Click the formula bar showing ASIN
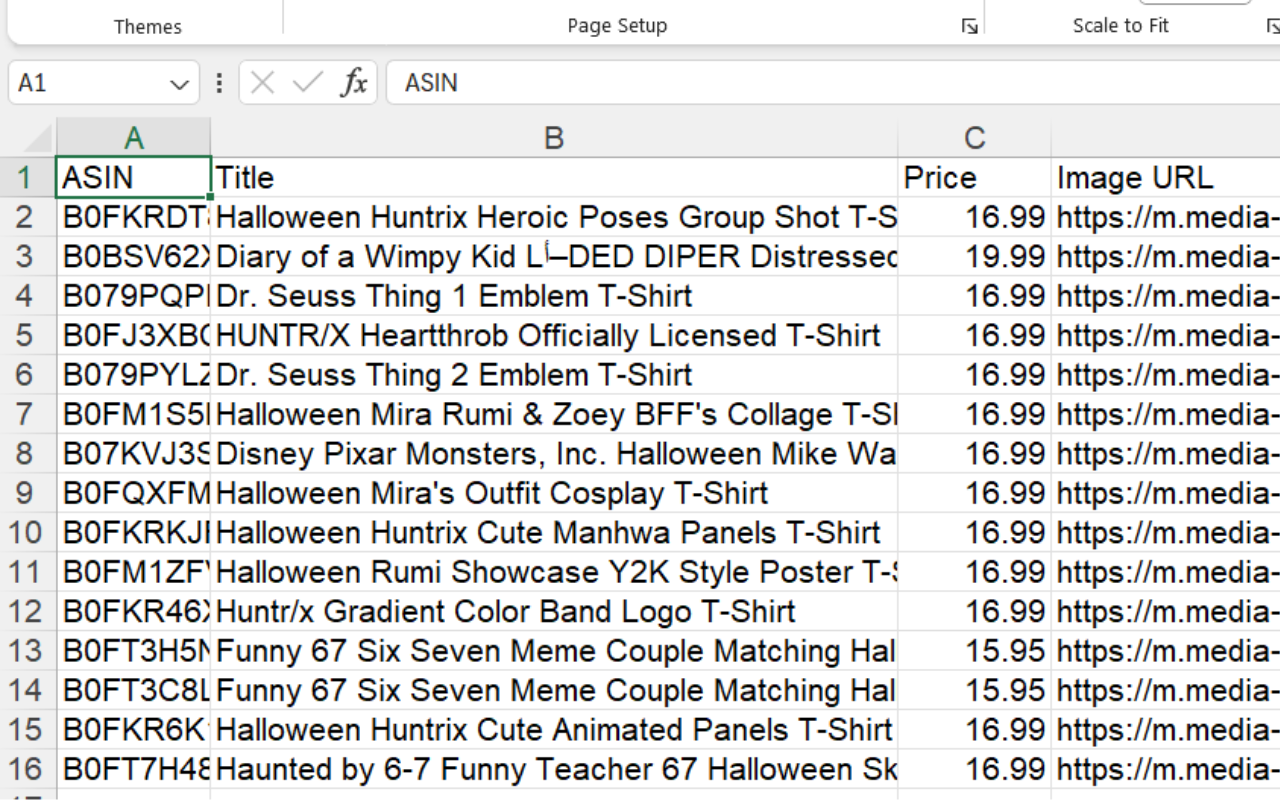This screenshot has height=800, width=1280. (832, 83)
